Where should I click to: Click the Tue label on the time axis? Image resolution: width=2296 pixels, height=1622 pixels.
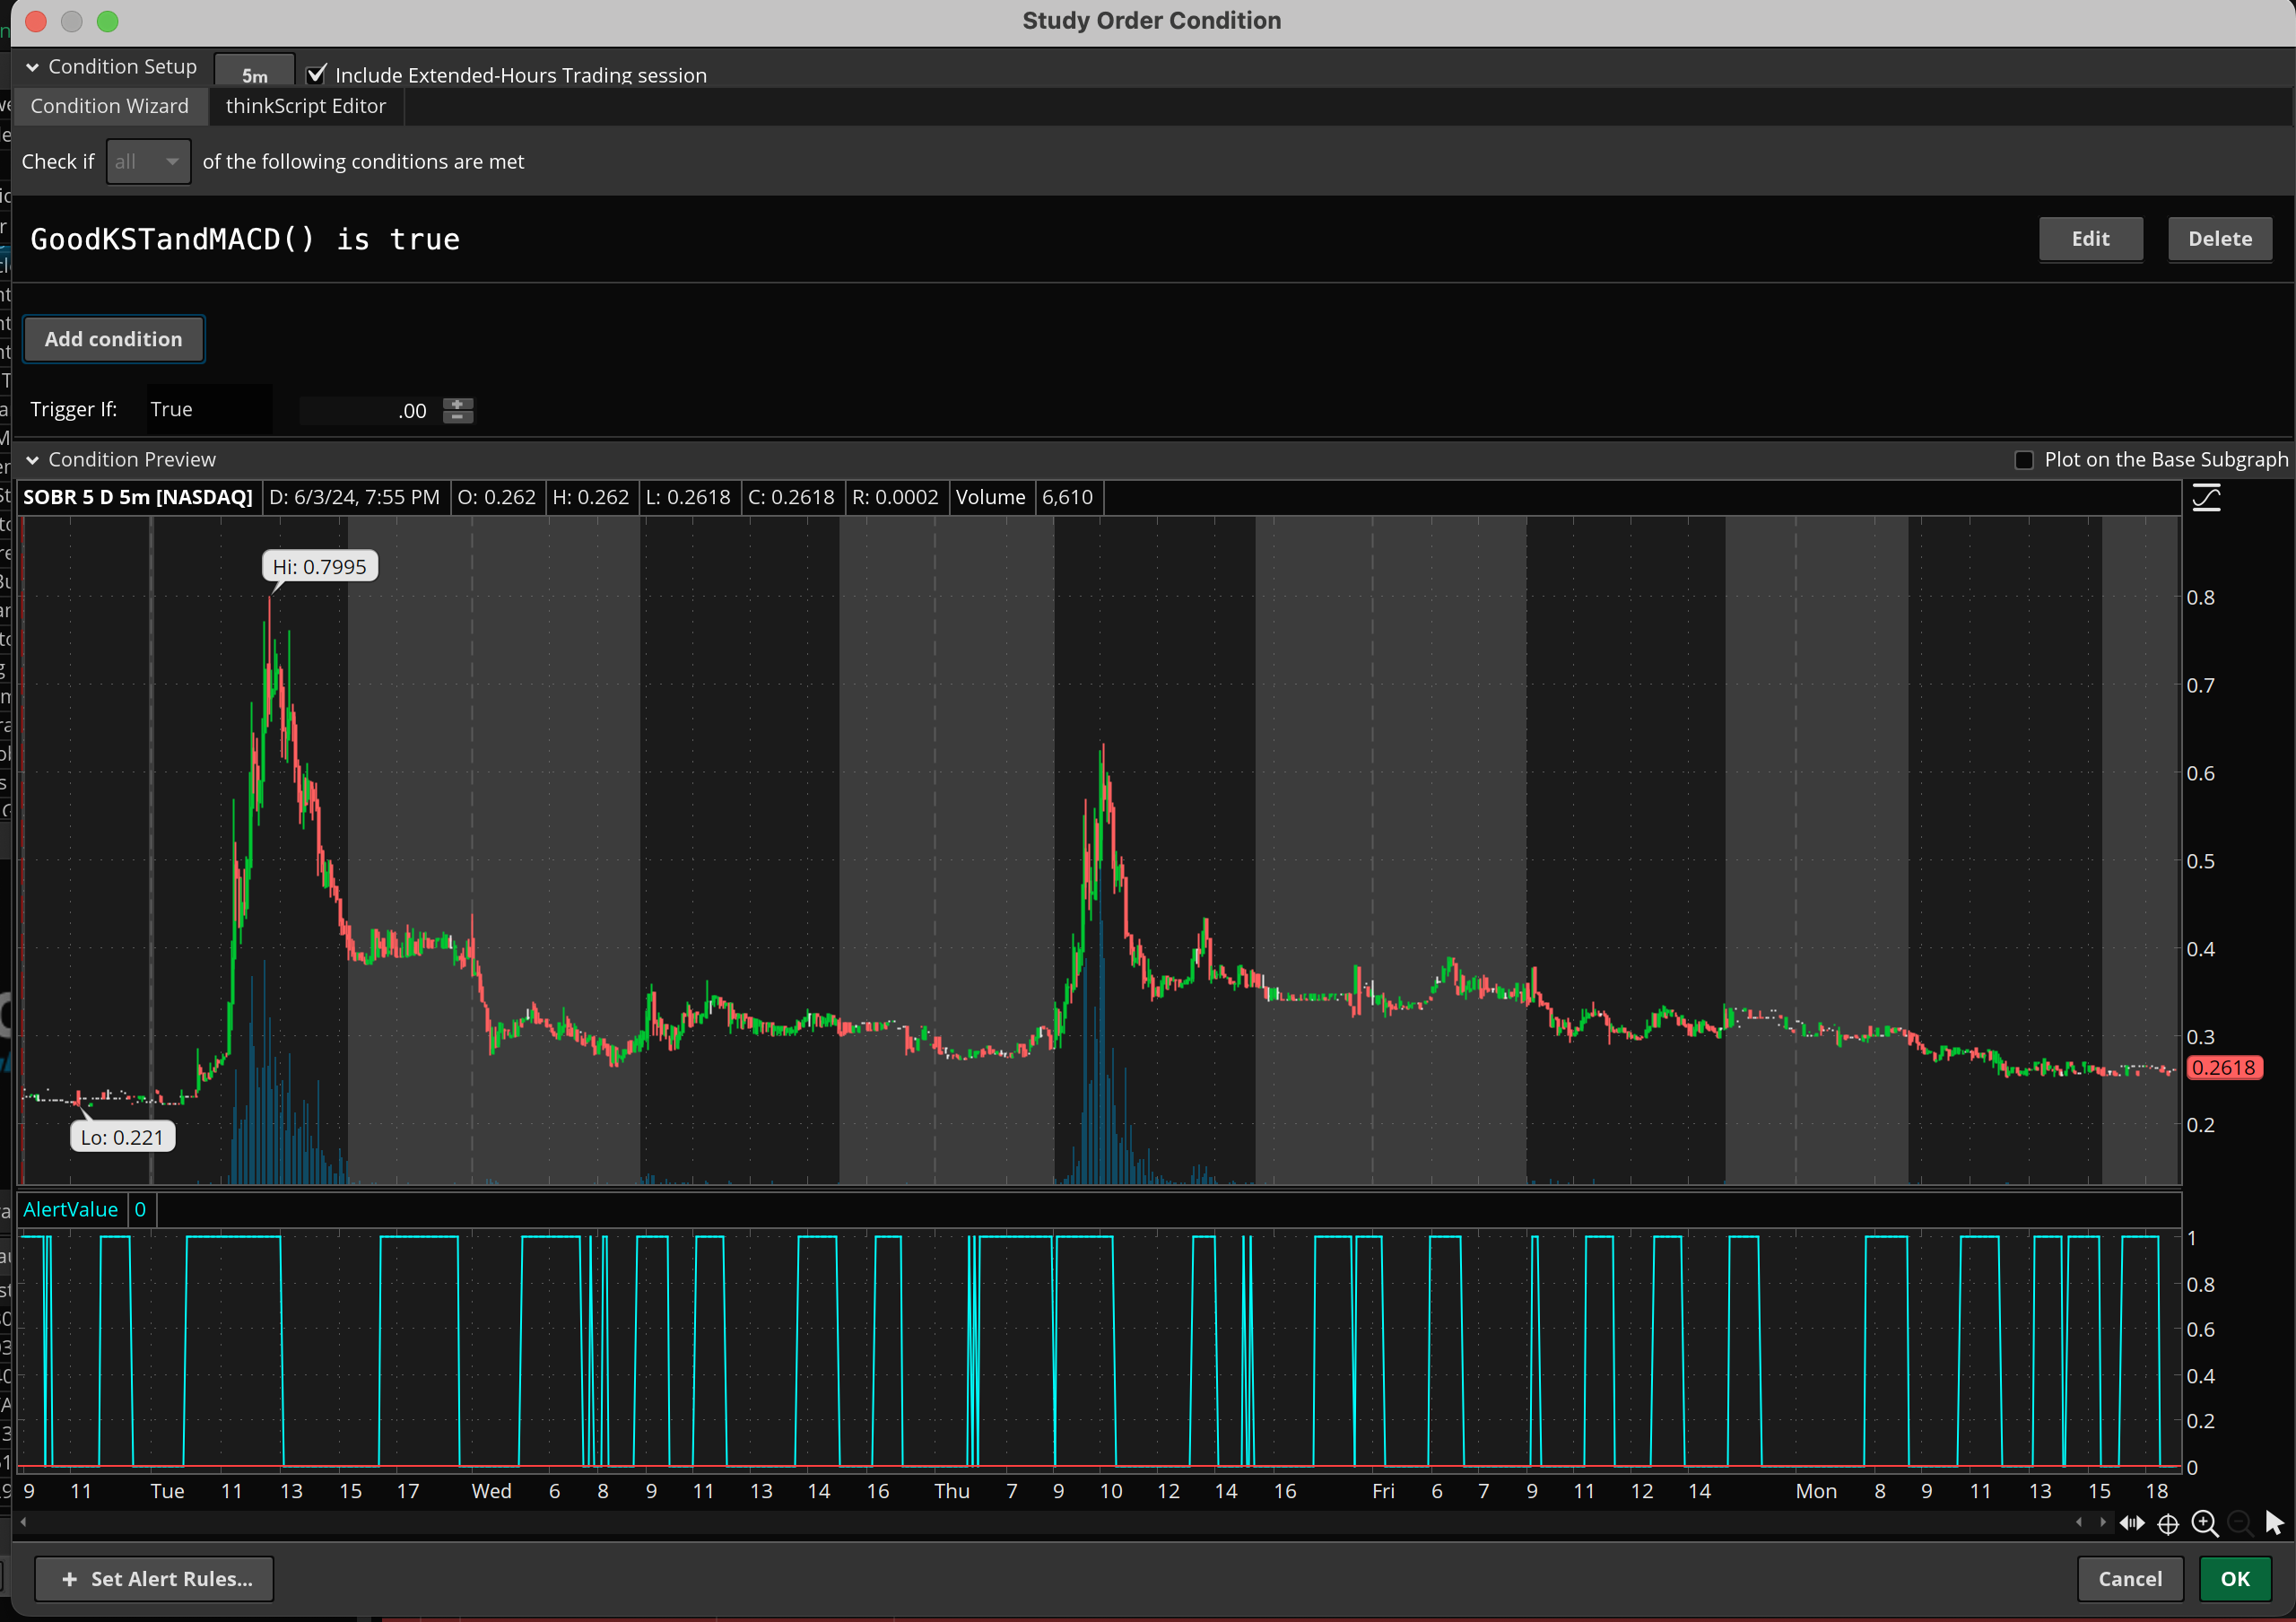coord(168,1491)
